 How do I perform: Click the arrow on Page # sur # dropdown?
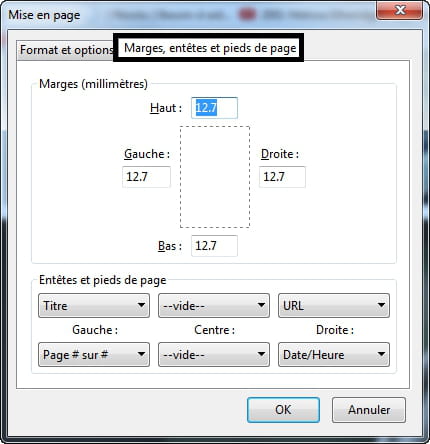click(x=141, y=354)
